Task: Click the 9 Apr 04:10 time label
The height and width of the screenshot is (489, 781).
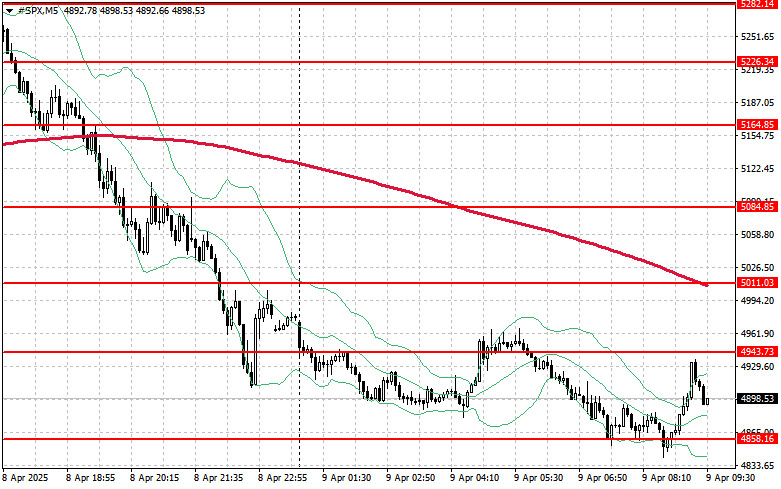Action: (475, 478)
